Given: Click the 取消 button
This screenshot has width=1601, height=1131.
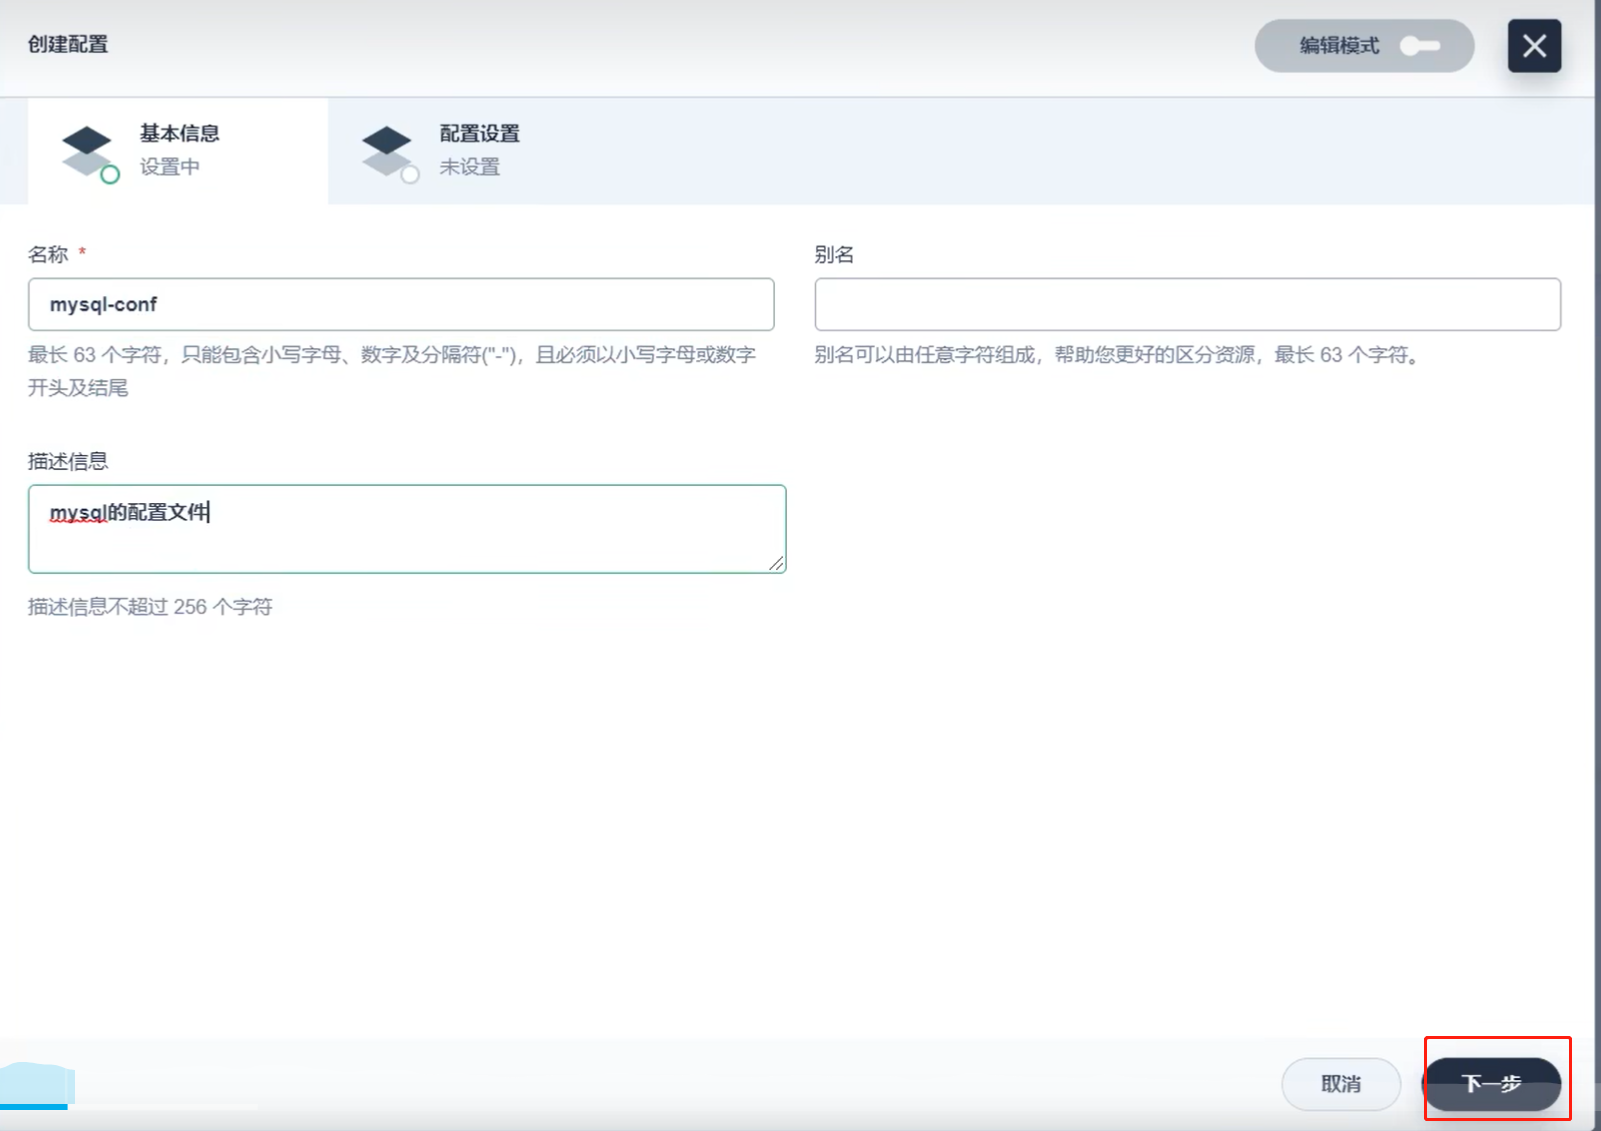Looking at the screenshot, I should coord(1341,1084).
